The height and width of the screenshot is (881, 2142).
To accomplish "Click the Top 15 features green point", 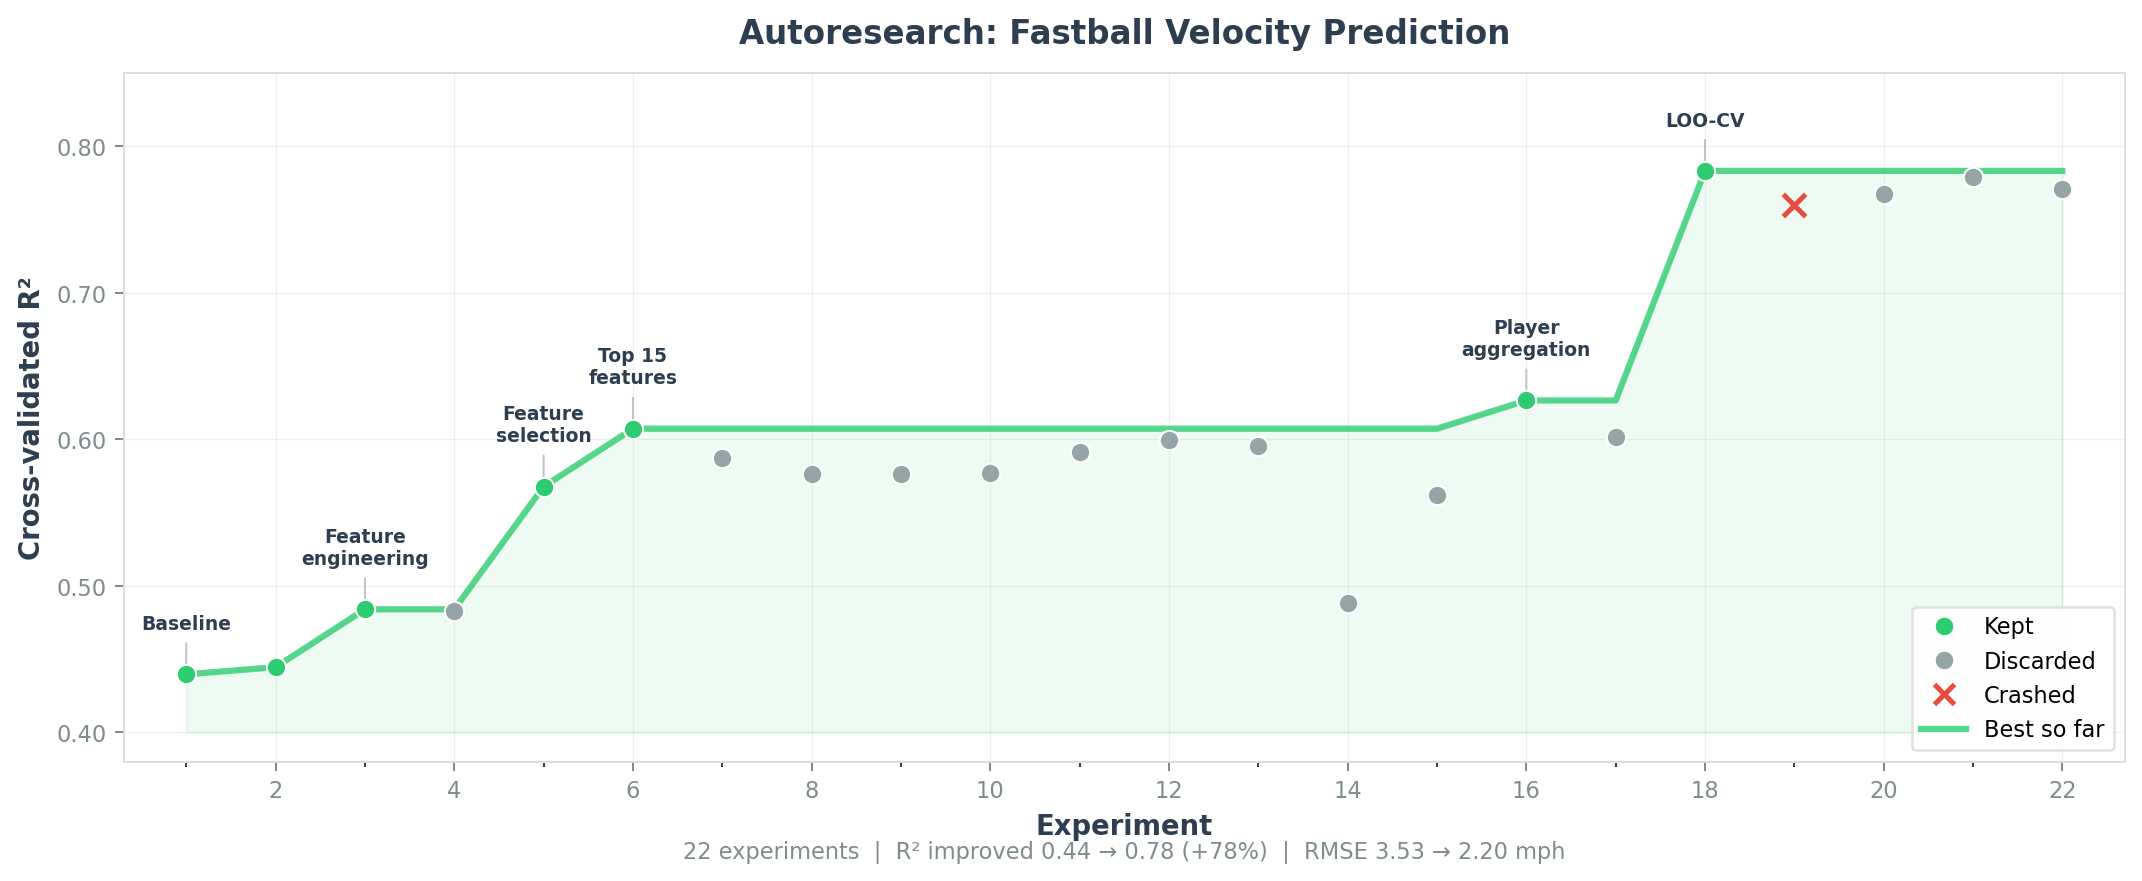I will coord(633,430).
